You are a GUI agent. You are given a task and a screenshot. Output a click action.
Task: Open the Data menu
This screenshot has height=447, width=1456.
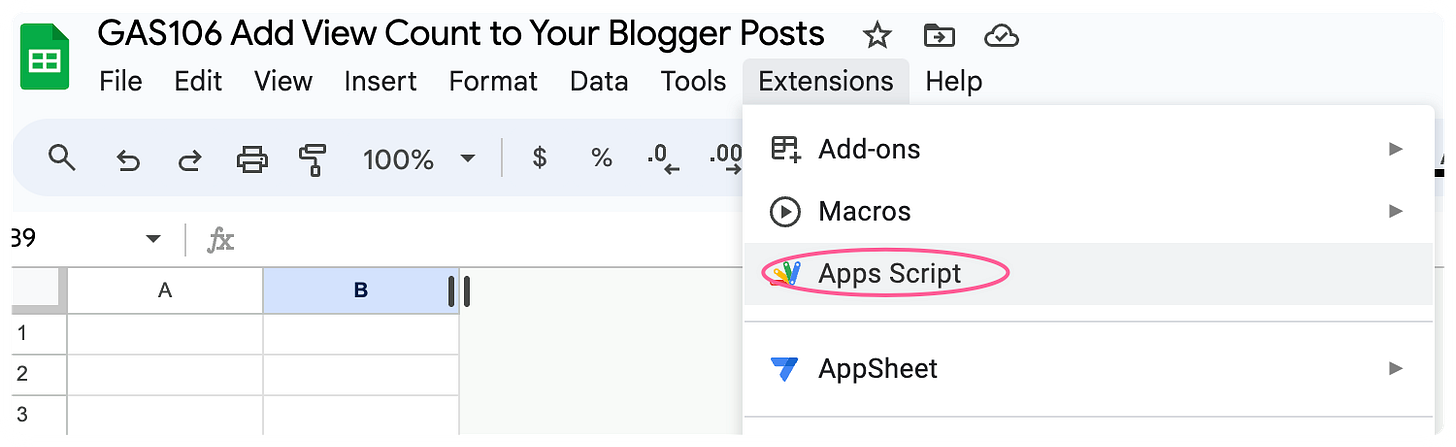point(599,81)
